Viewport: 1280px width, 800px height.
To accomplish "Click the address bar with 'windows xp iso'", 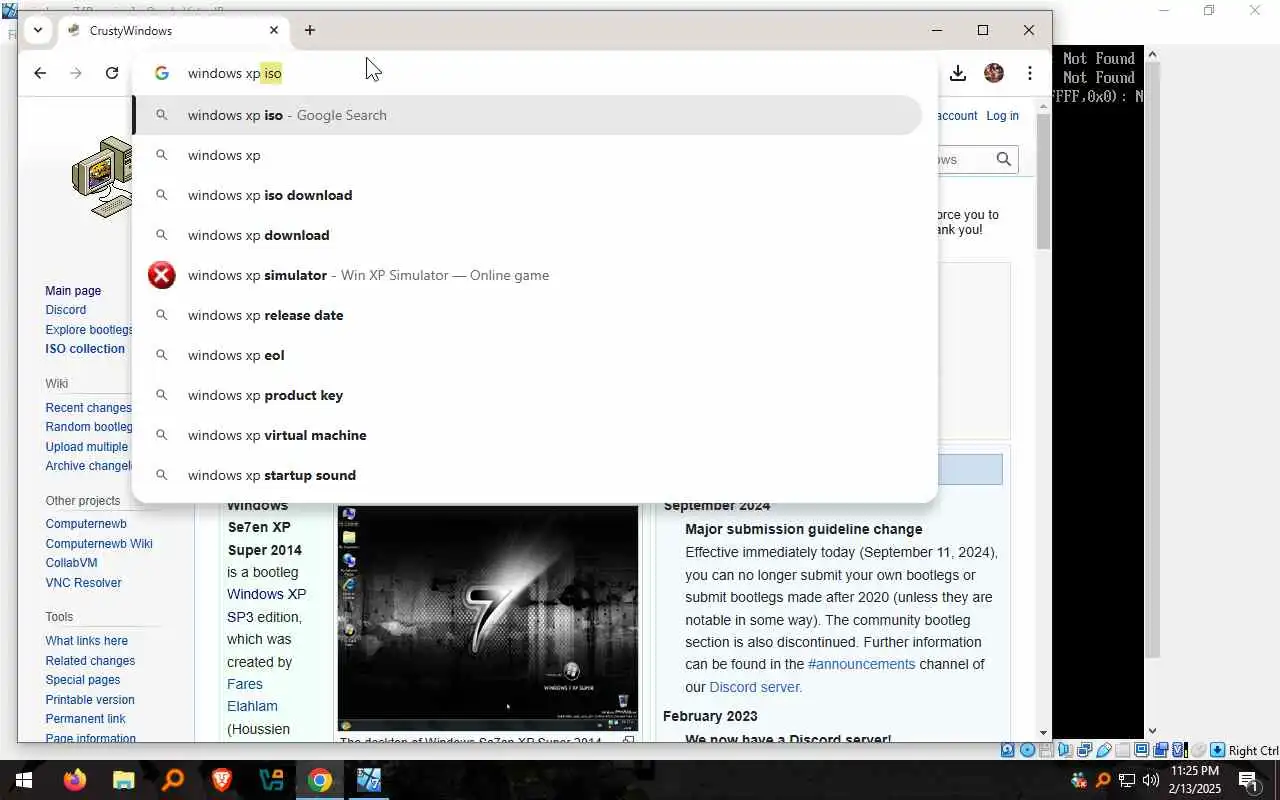I will (535, 73).
